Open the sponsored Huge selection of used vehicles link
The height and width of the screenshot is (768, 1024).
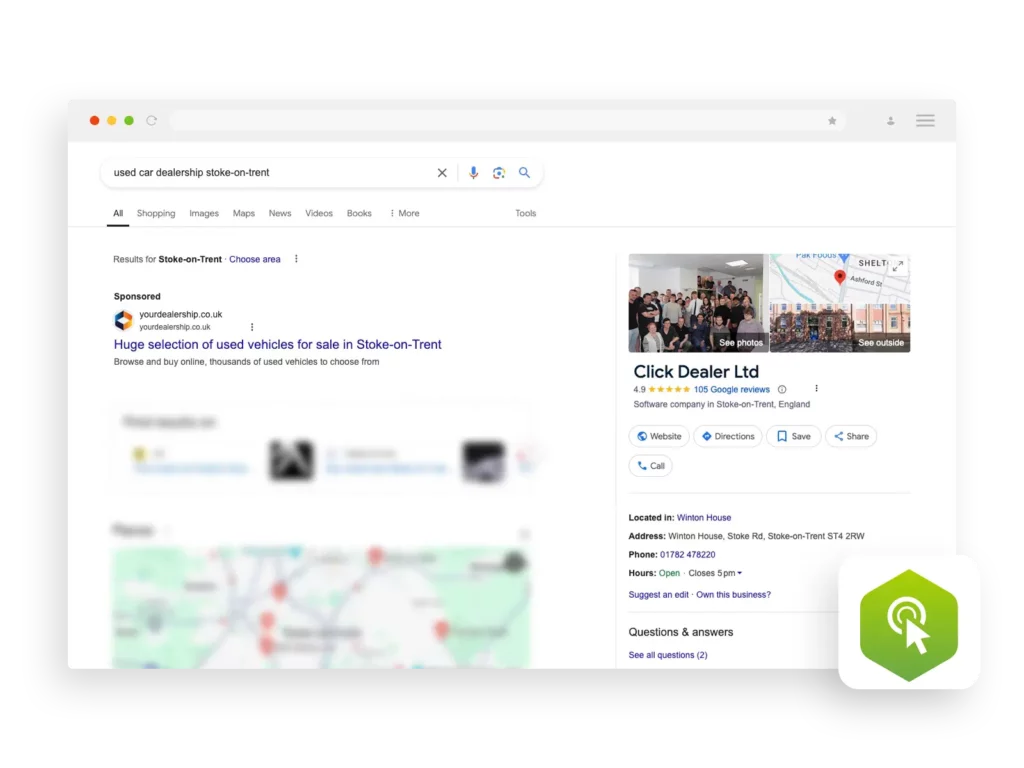(278, 344)
